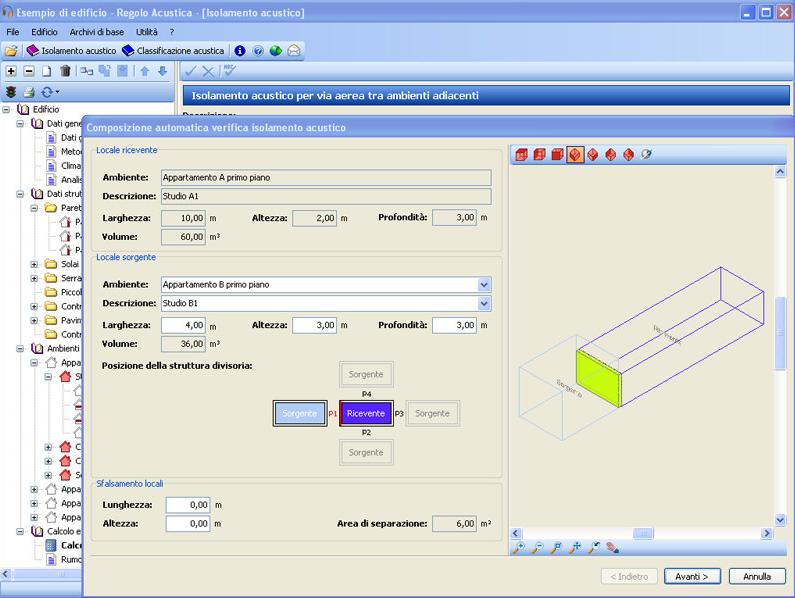
Task: Select the pan tool below 3D preview
Action: (575, 548)
